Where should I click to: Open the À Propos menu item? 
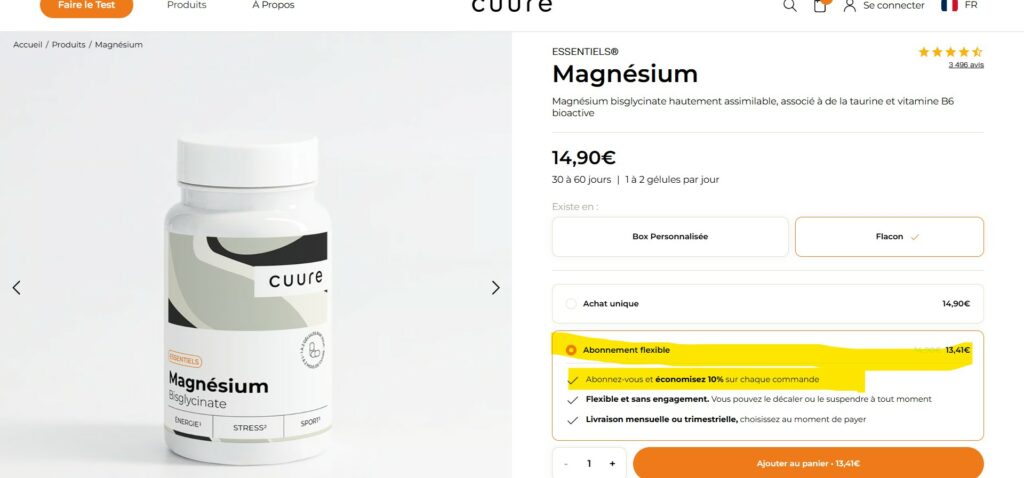(x=273, y=5)
